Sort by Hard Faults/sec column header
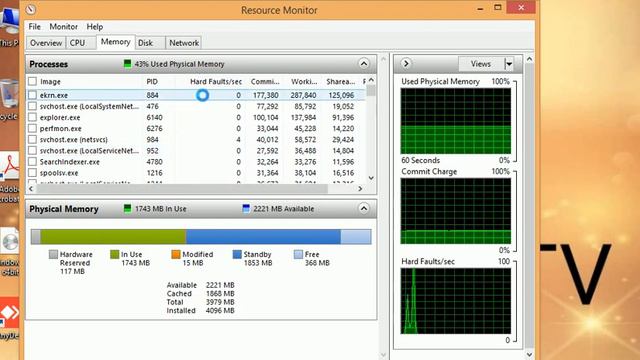 coord(216,82)
